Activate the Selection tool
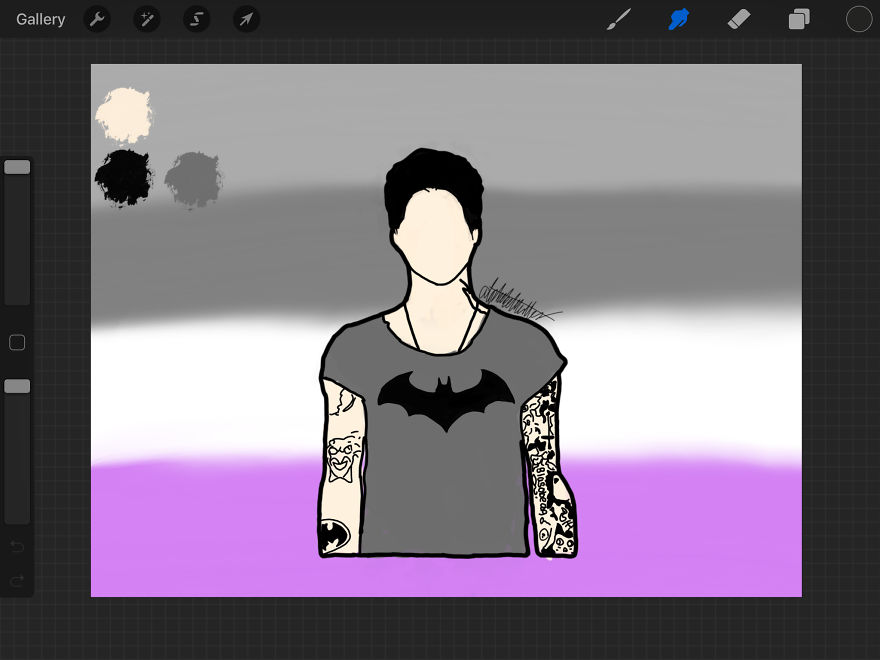This screenshot has height=660, width=880. coord(197,19)
